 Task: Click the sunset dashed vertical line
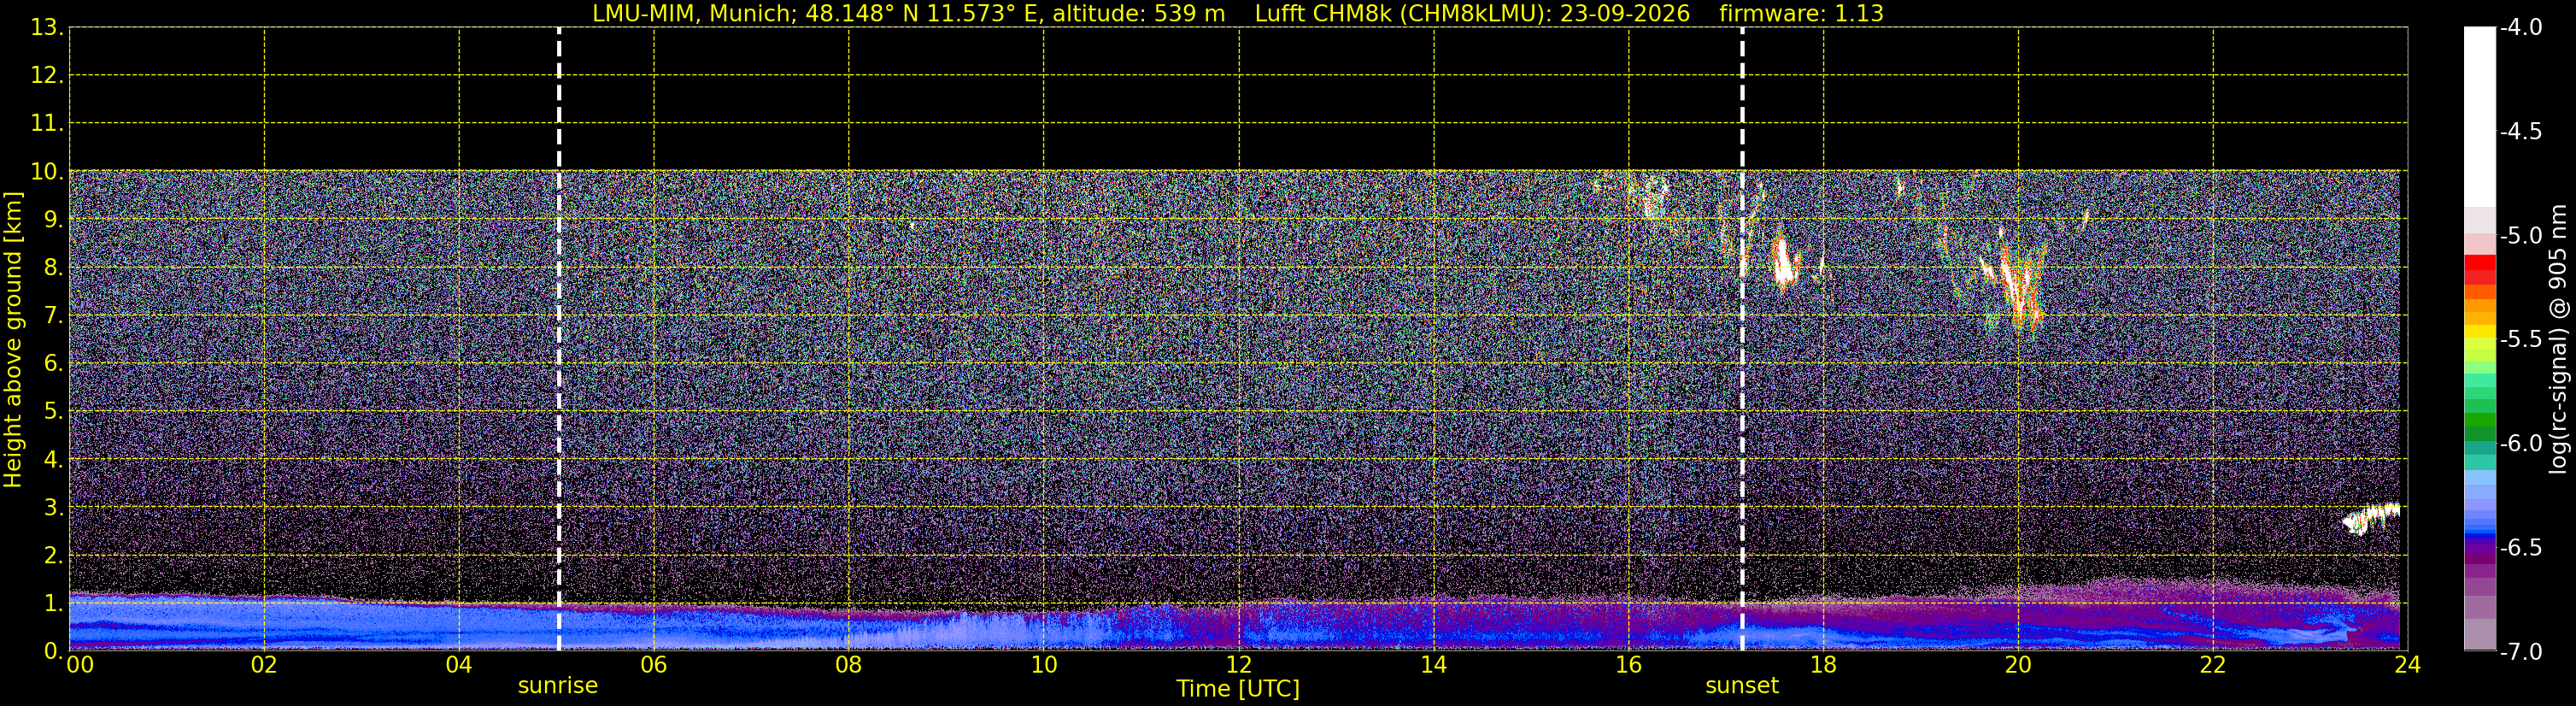click(1742, 339)
